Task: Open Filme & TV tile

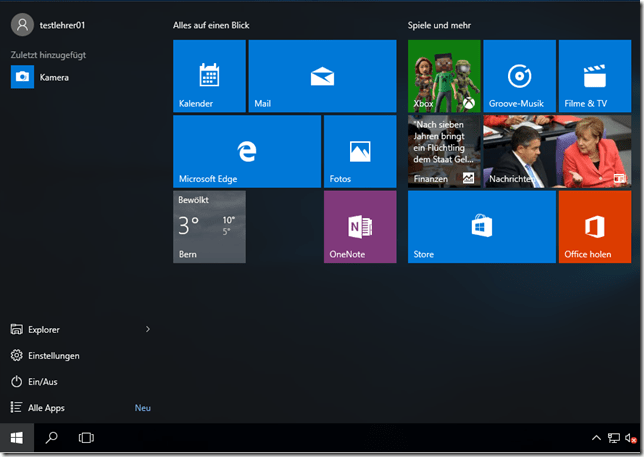Action: point(594,76)
